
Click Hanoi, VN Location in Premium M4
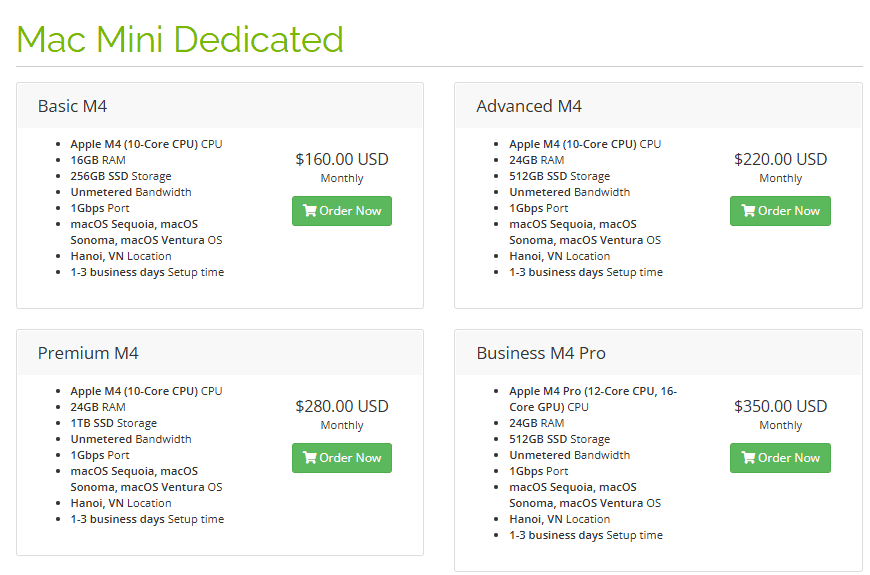[x=120, y=503]
